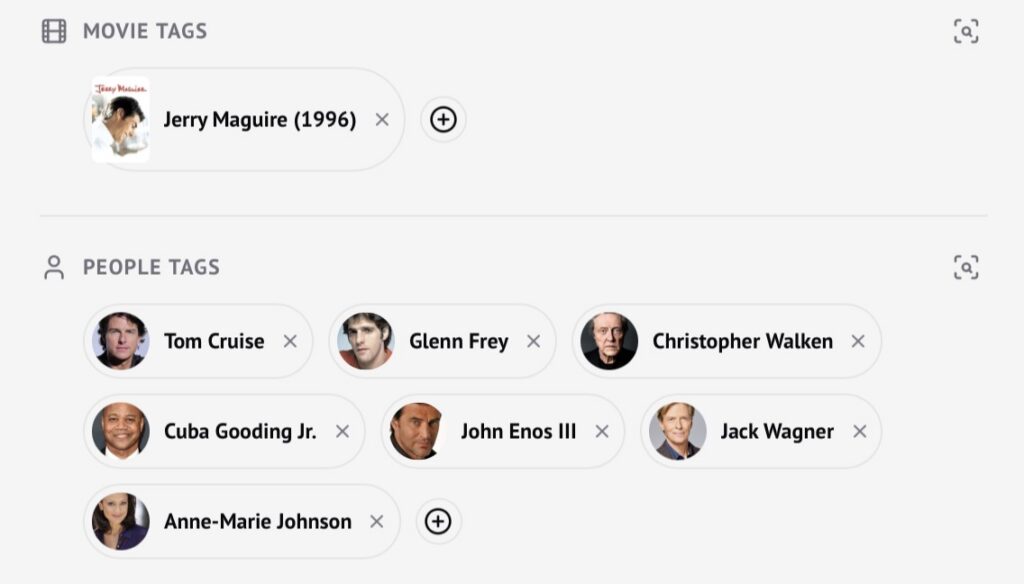The width and height of the screenshot is (1024, 584).
Task: Remove the Glenn Frey tag
Action: (533, 341)
